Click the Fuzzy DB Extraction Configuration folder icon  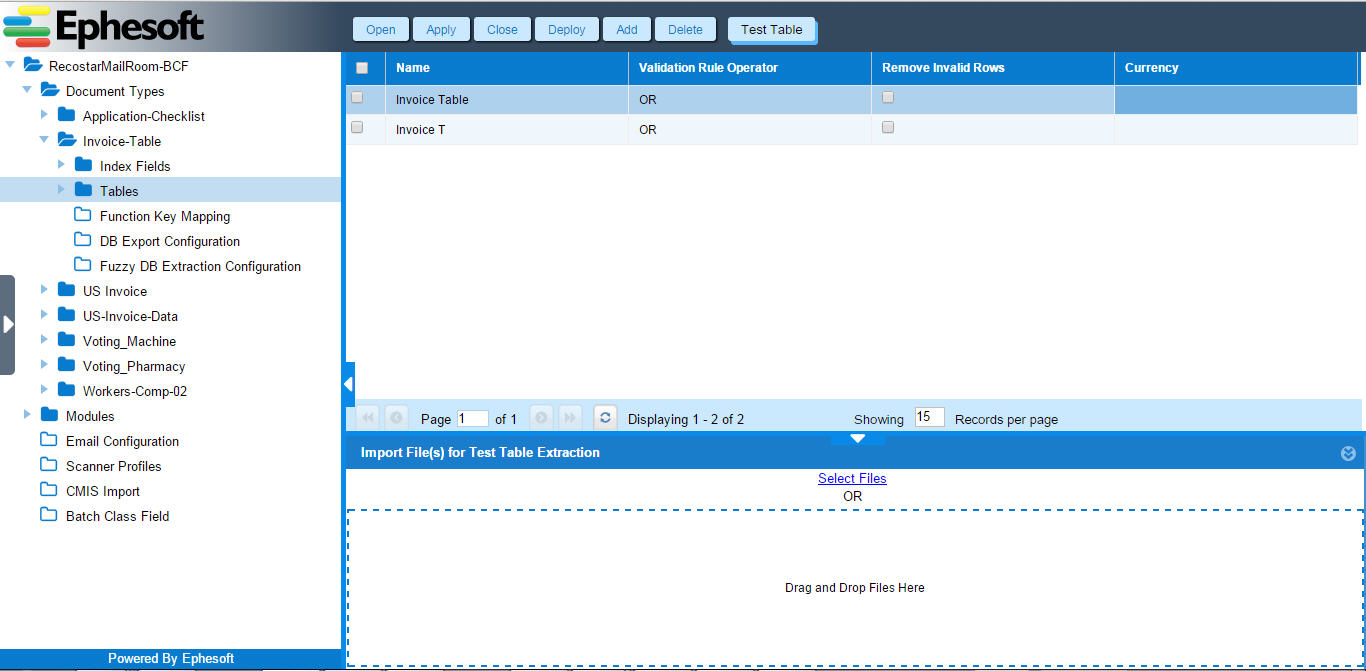coord(83,266)
